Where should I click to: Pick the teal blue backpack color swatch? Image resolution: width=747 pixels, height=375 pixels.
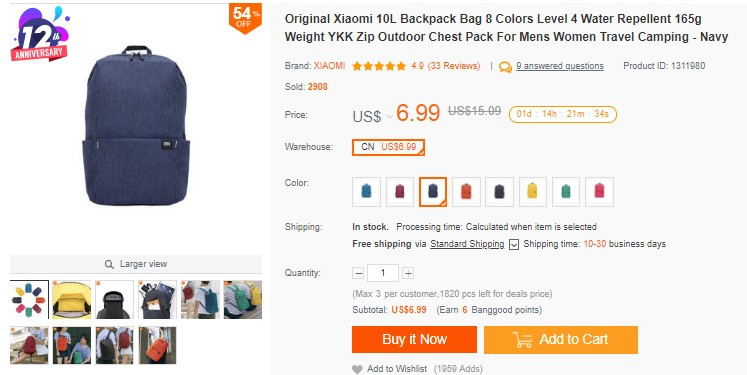coord(366,192)
